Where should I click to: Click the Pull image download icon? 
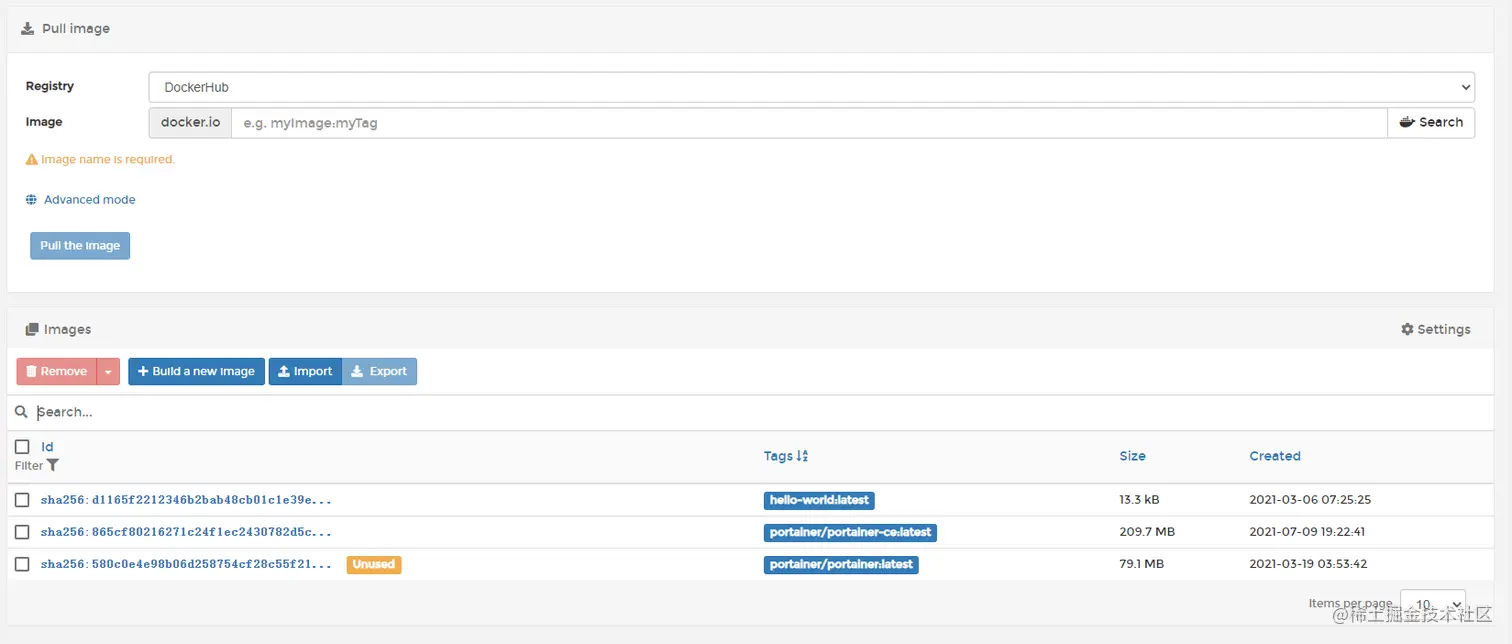(27, 29)
